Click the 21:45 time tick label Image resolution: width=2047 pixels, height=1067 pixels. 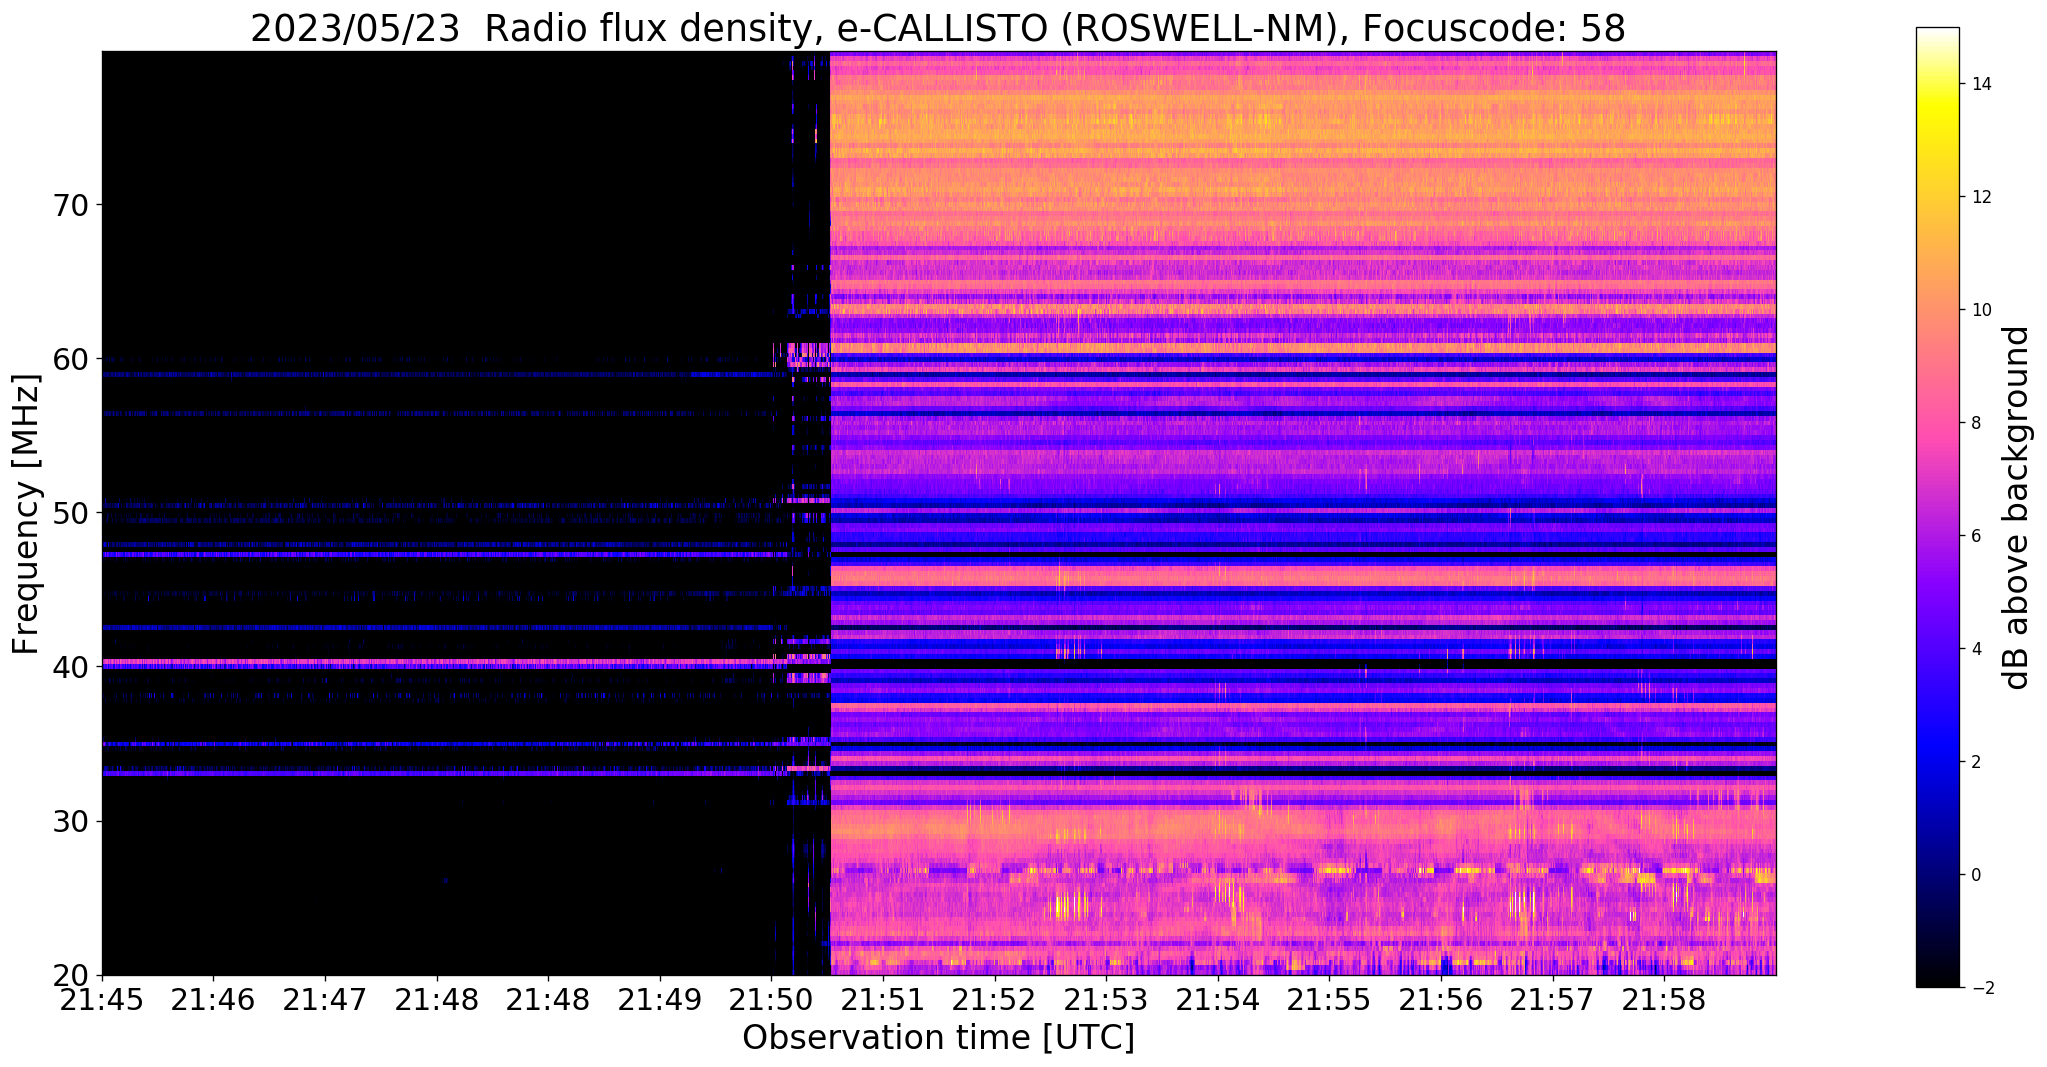point(102,999)
